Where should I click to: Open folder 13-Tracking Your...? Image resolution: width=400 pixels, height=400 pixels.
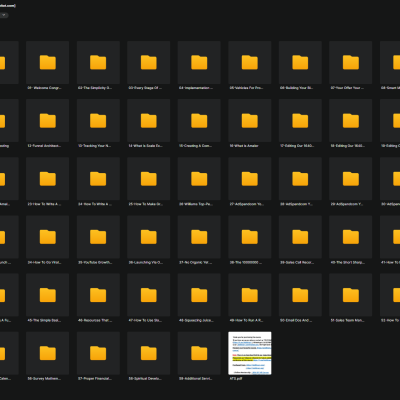point(98,121)
